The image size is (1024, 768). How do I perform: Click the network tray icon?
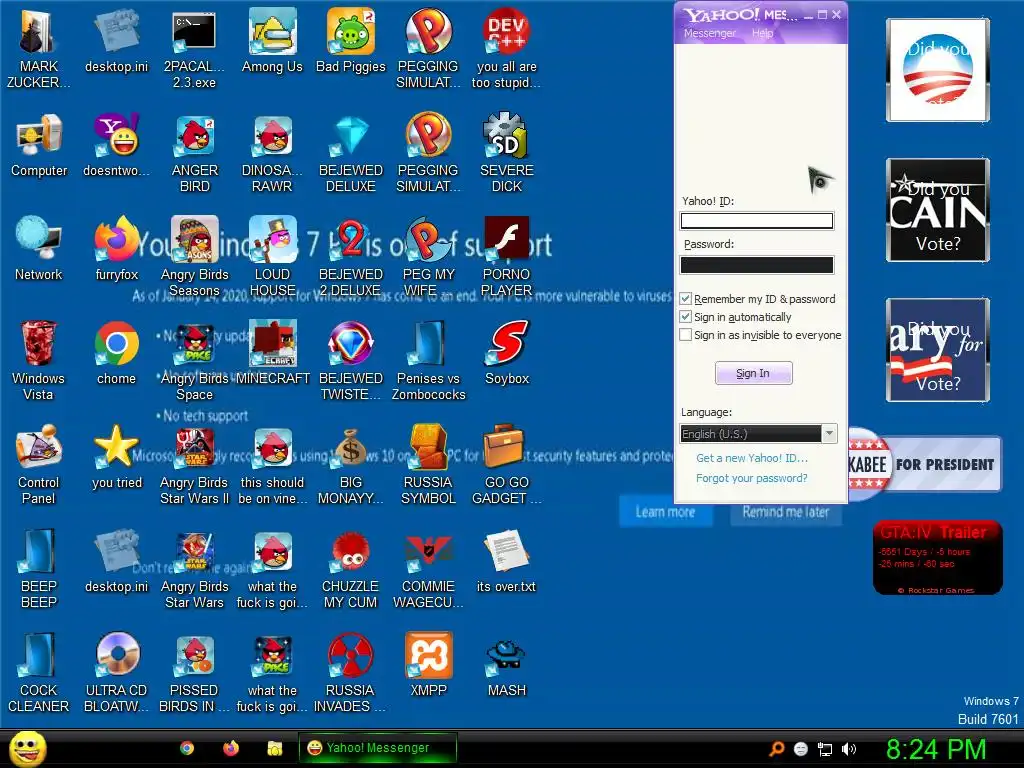pos(825,749)
